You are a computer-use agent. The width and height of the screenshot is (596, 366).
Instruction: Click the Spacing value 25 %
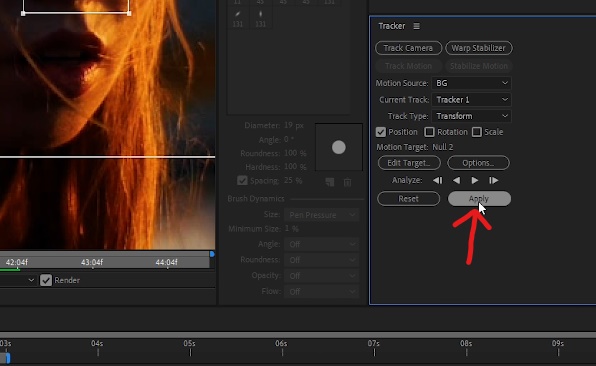click(x=293, y=181)
